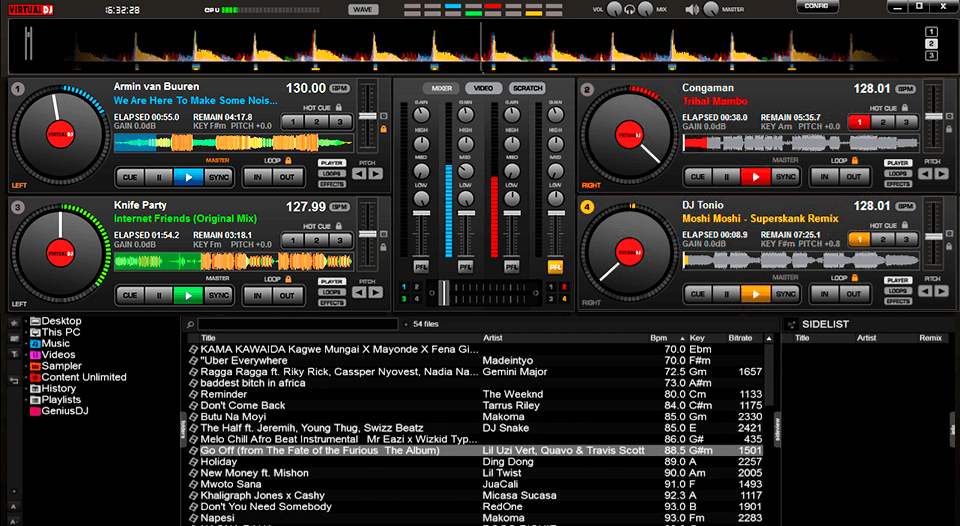Select waveform zoom level 1
Screen dimensions: 960x526
tap(931, 32)
